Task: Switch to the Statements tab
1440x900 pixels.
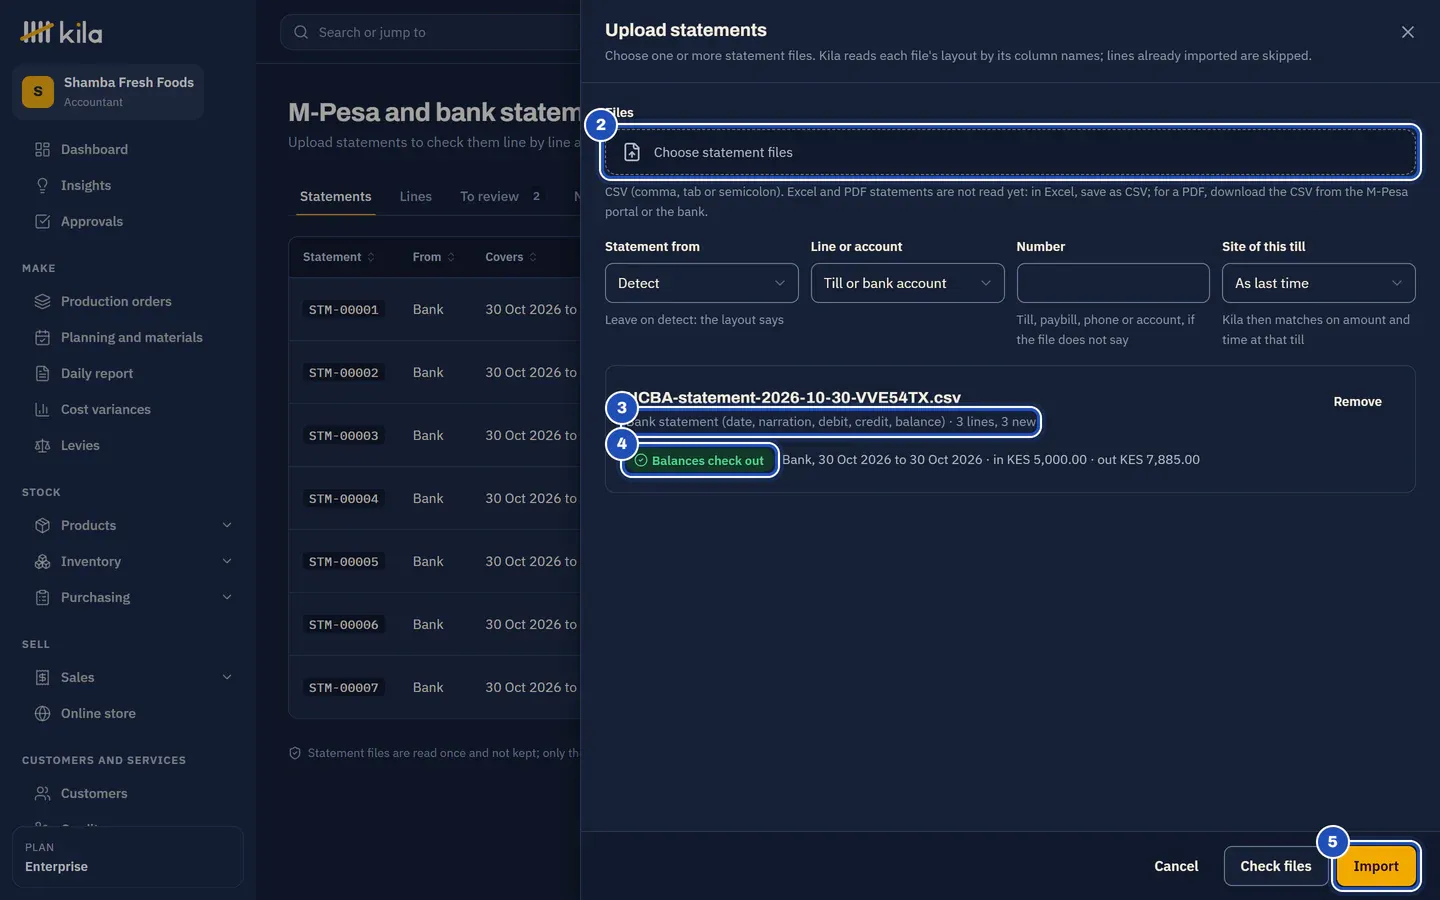Action: (x=336, y=196)
